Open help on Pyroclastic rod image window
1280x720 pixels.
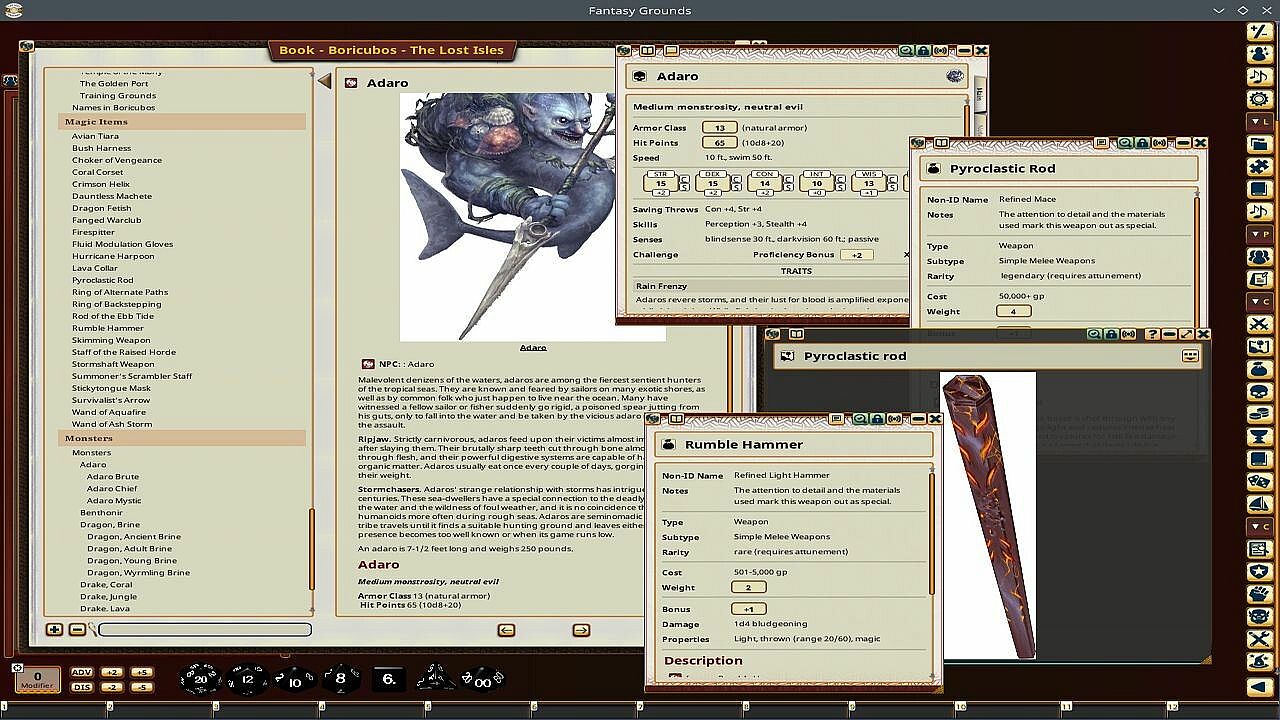1153,334
